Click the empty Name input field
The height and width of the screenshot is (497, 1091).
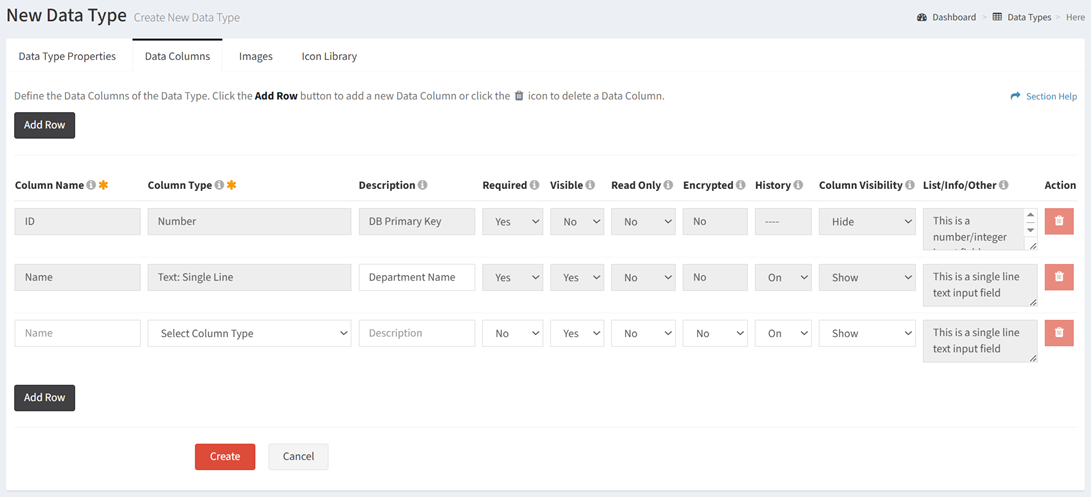point(77,333)
